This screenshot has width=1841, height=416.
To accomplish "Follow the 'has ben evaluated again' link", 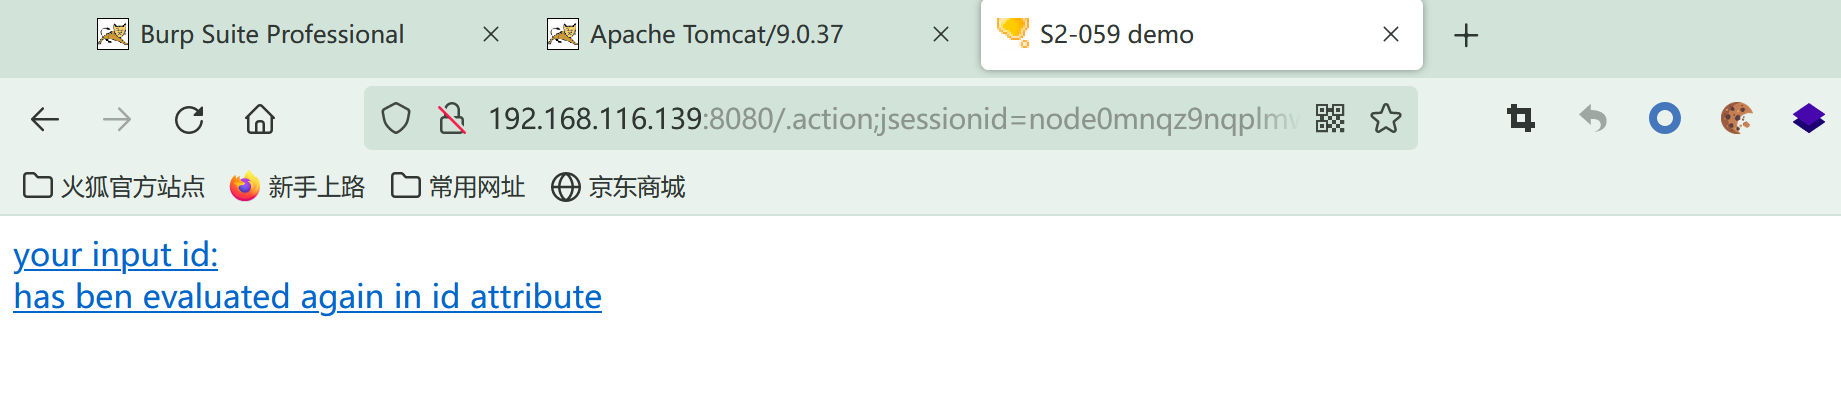I will (307, 297).
